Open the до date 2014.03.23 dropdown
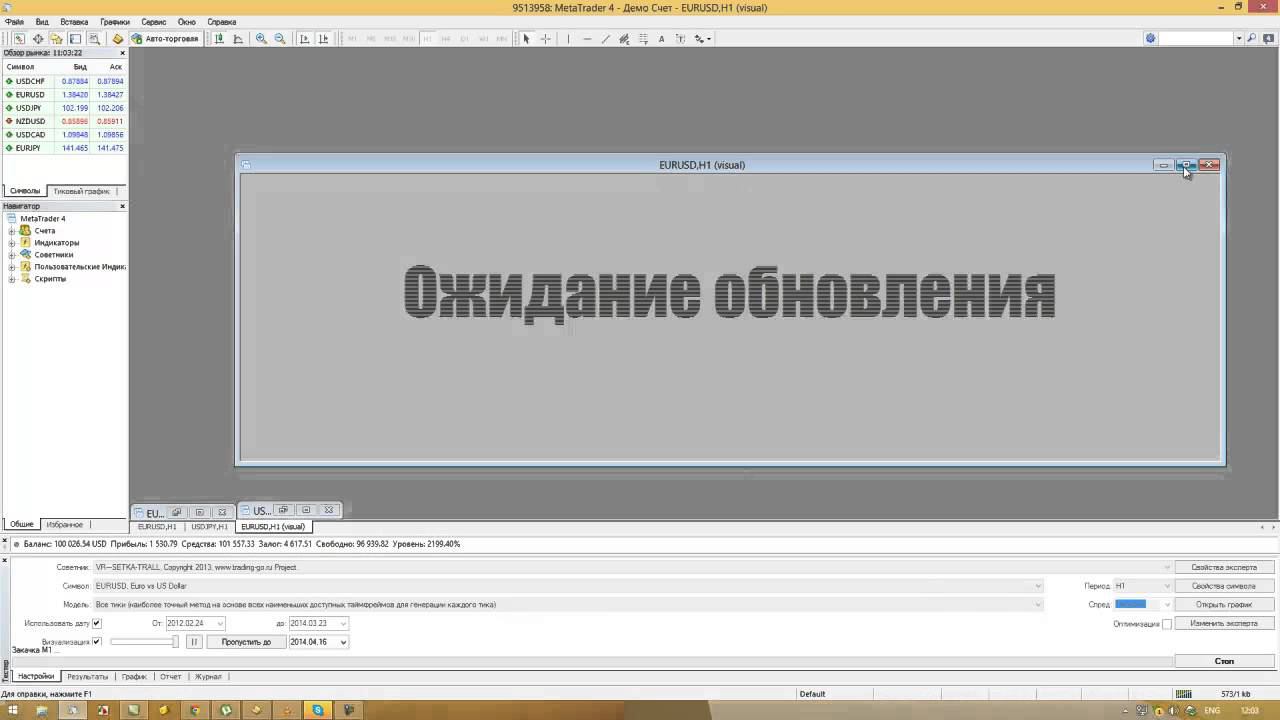The height and width of the screenshot is (720, 1280). point(344,623)
